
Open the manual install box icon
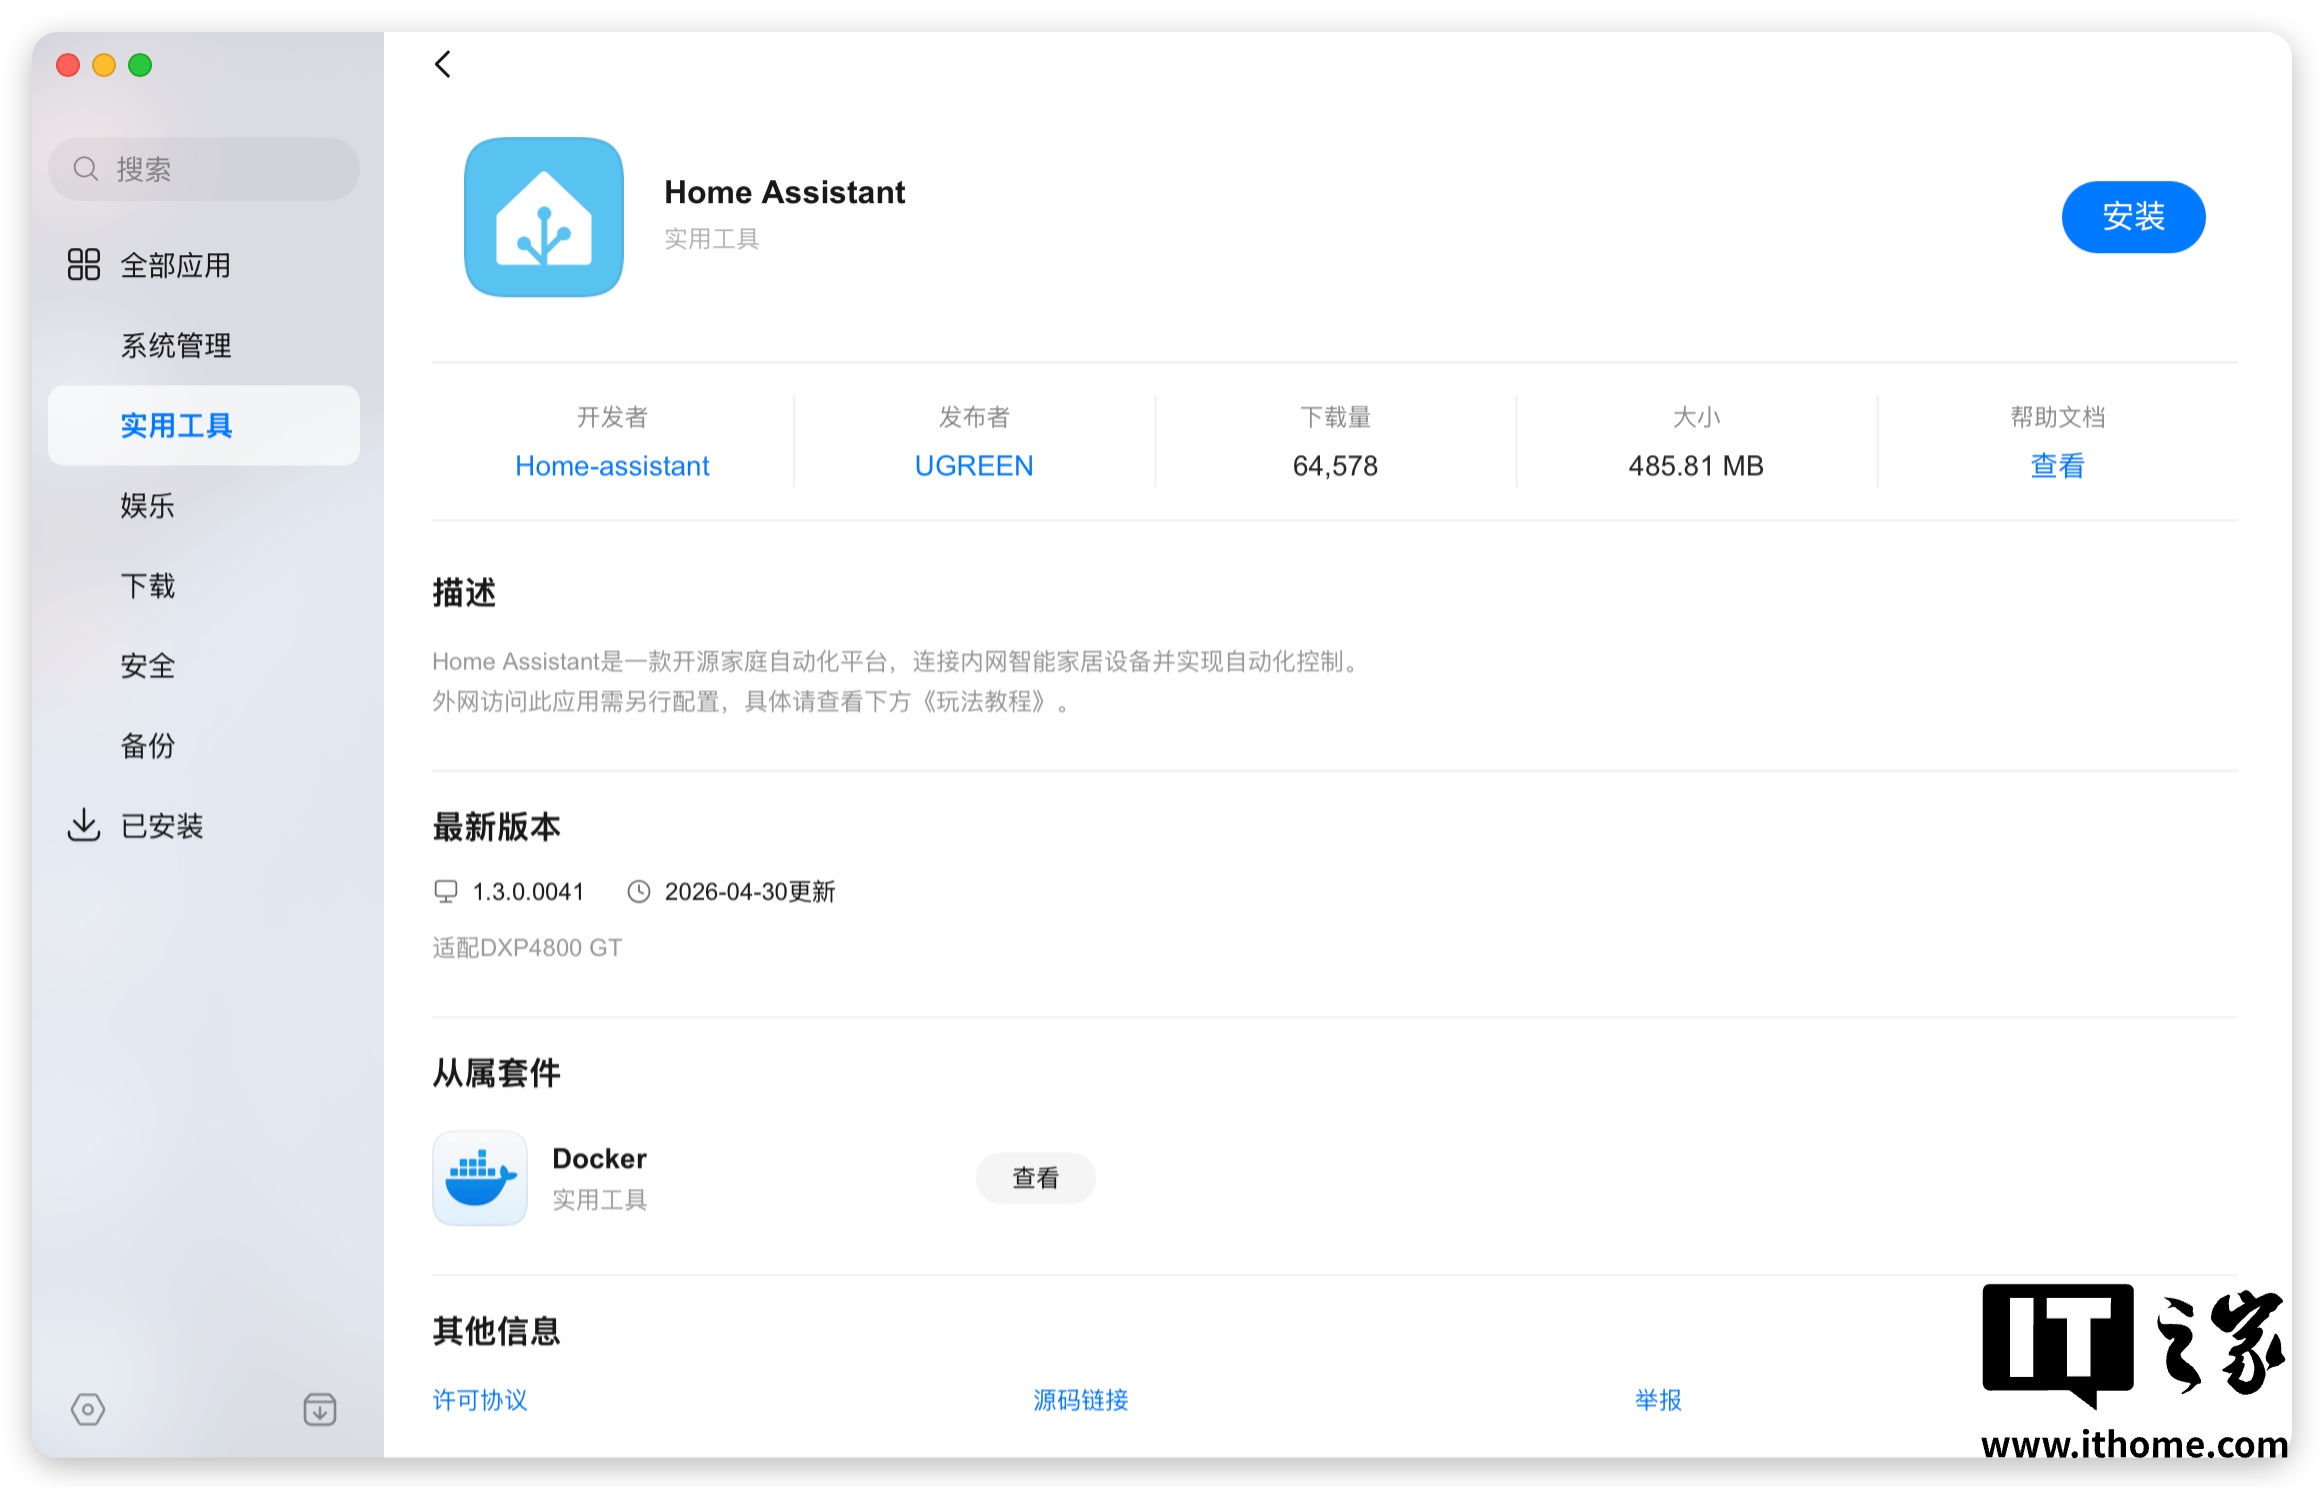point(320,1410)
